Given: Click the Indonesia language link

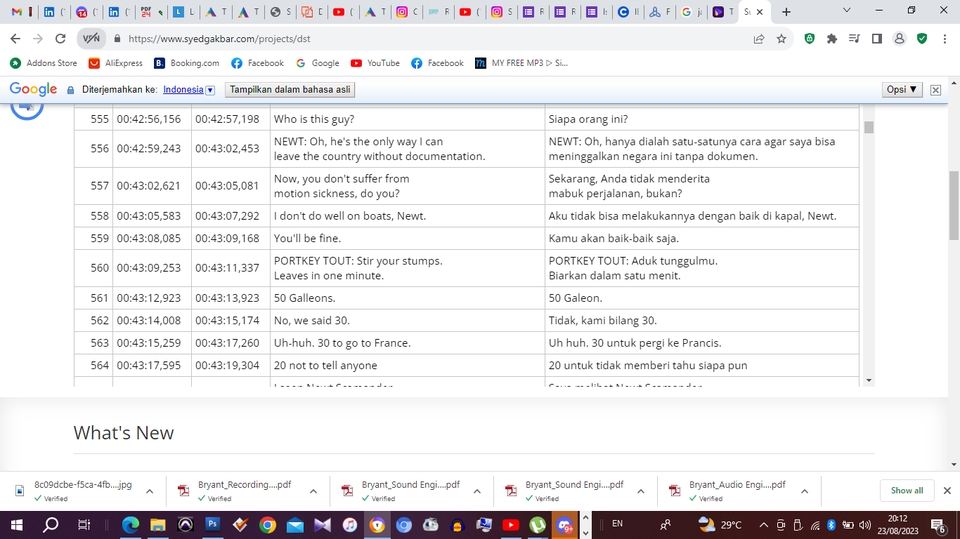Looking at the screenshot, I should 183,89.
